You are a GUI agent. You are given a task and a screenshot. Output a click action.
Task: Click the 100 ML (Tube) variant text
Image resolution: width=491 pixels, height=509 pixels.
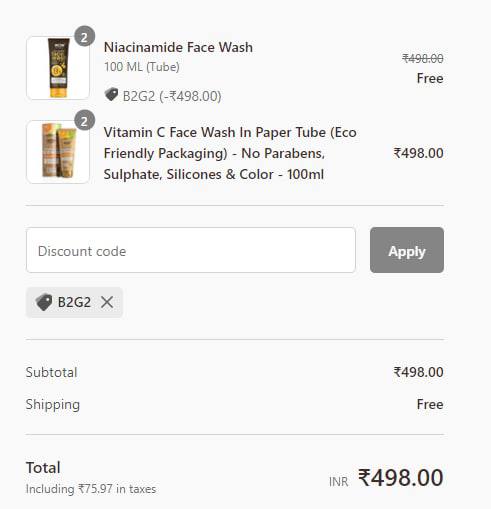click(x=142, y=67)
